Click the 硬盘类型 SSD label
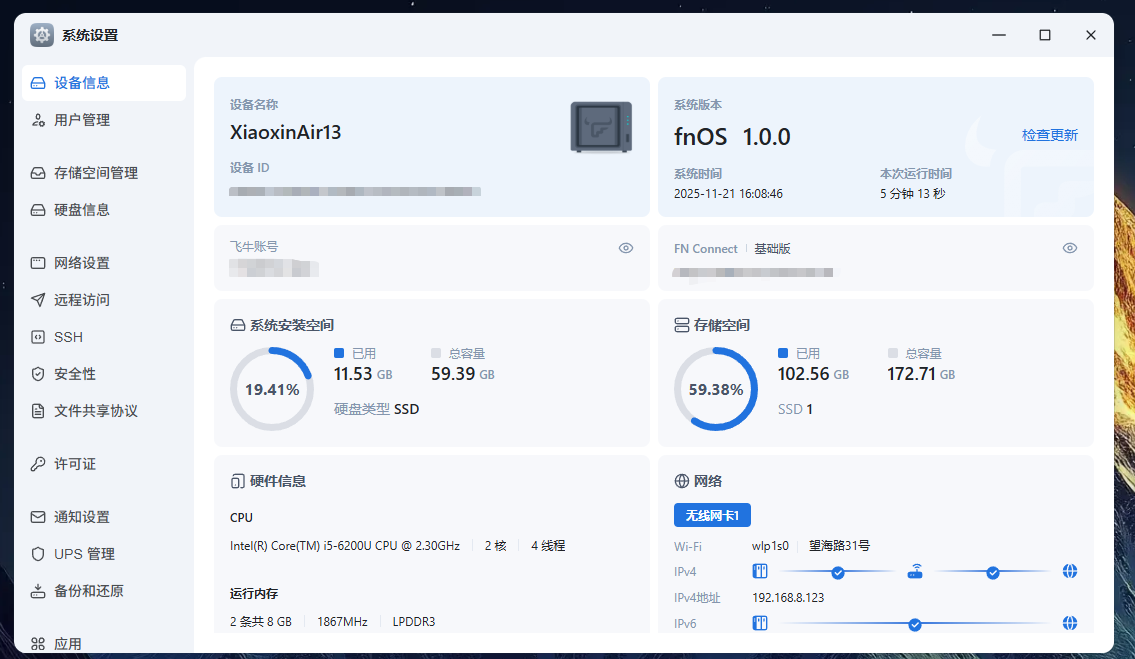The image size is (1135, 659). point(376,409)
